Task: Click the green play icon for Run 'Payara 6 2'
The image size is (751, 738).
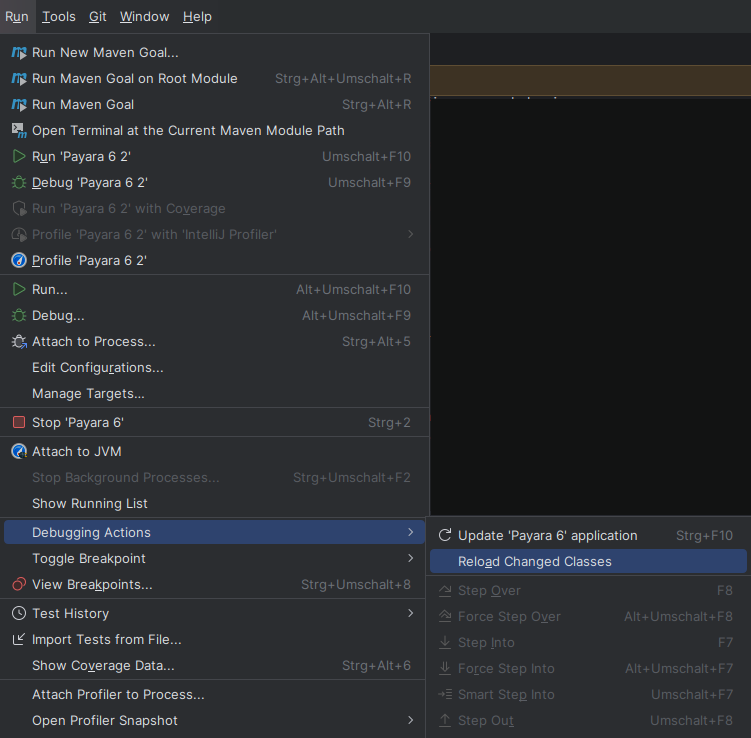Action: click(x=18, y=156)
